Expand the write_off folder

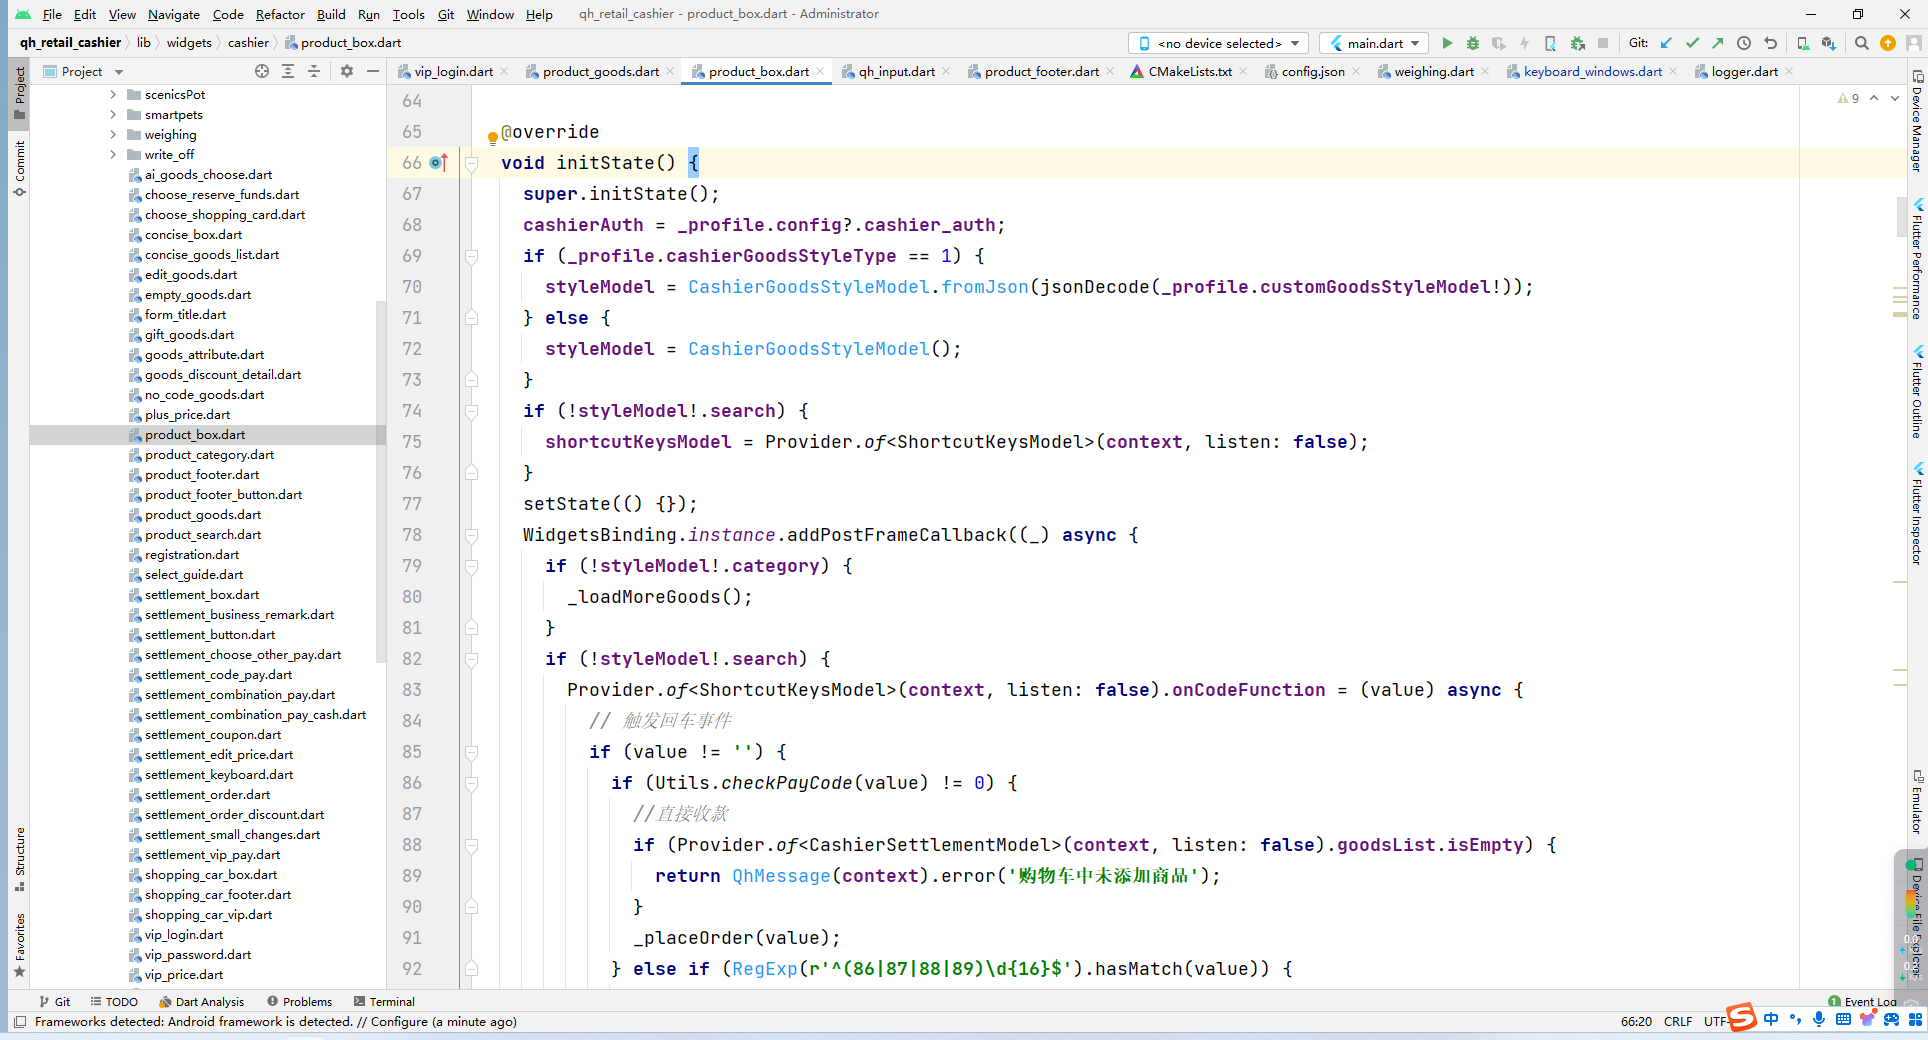[x=113, y=154]
